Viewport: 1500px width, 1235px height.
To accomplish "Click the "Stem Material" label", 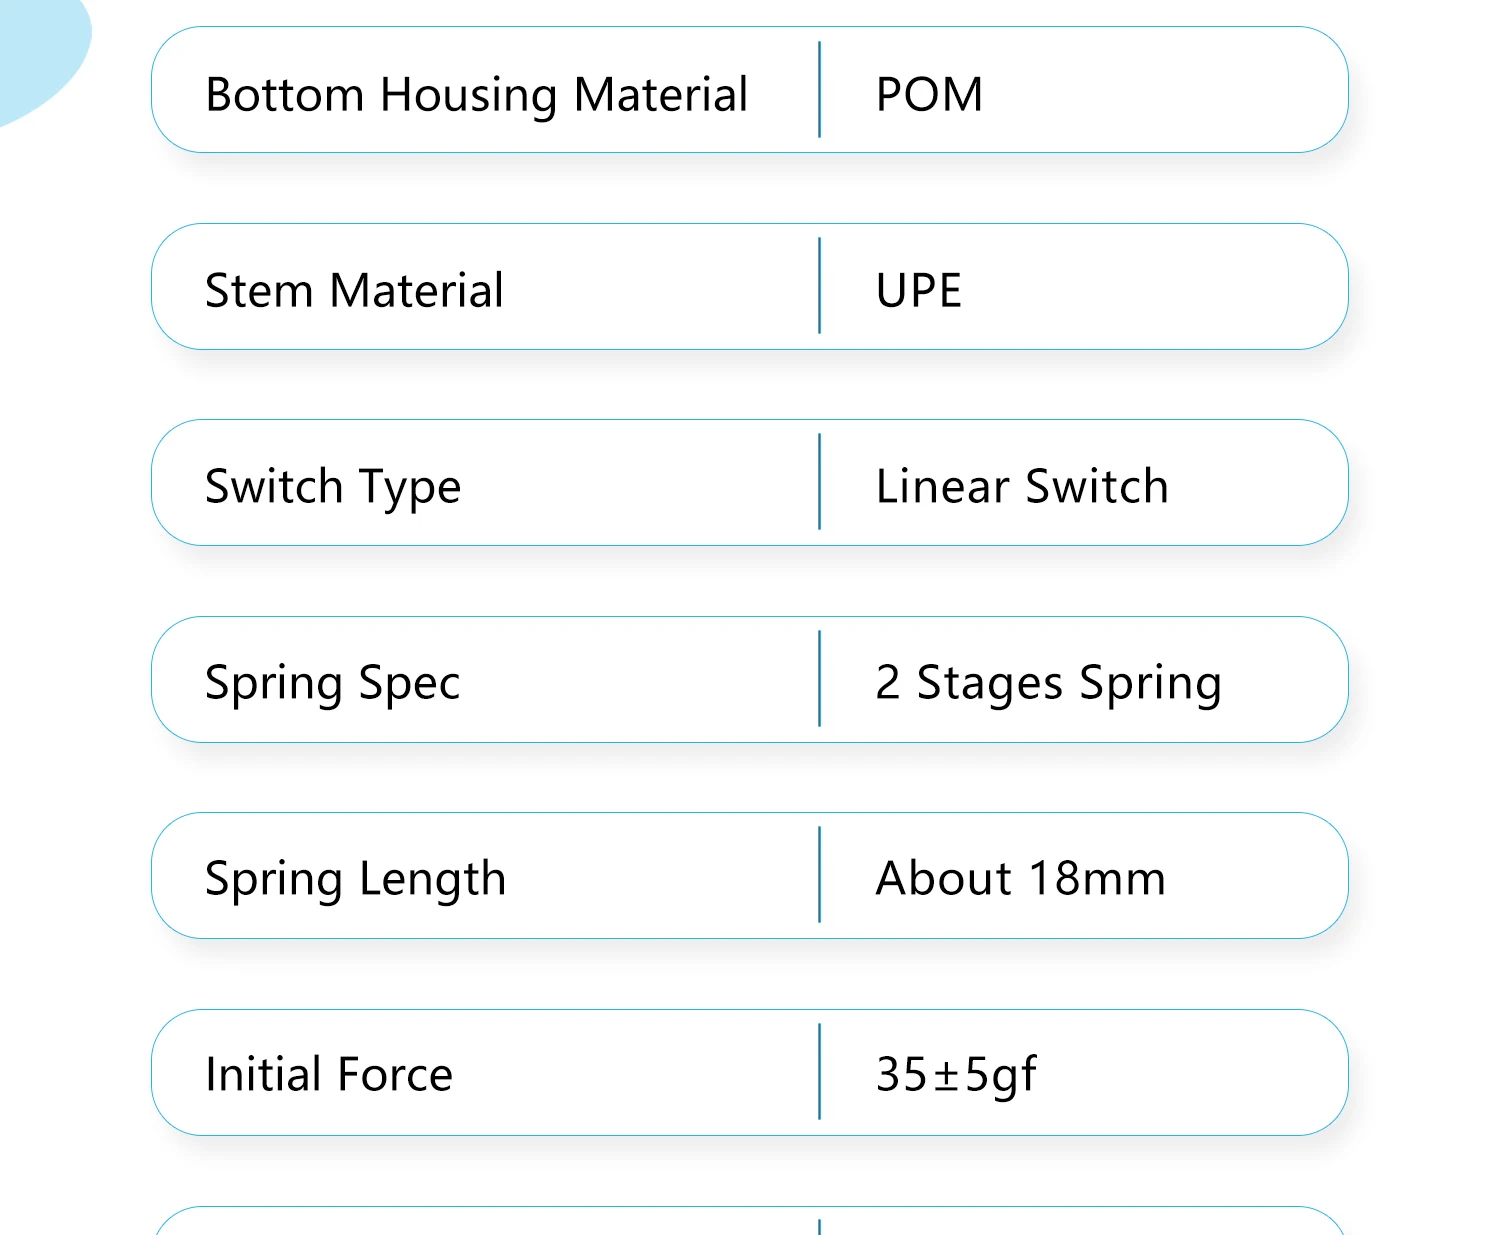I will [354, 291].
